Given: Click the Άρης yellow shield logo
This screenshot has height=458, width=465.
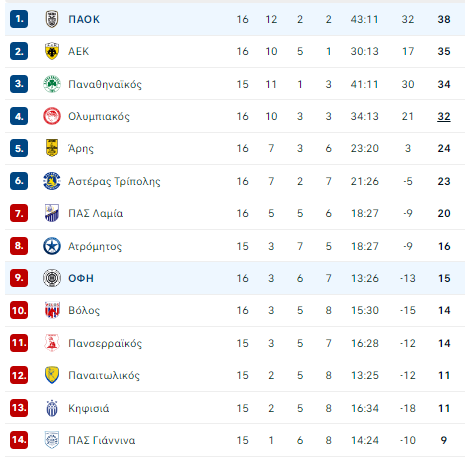Looking at the screenshot, I should 52,148.
